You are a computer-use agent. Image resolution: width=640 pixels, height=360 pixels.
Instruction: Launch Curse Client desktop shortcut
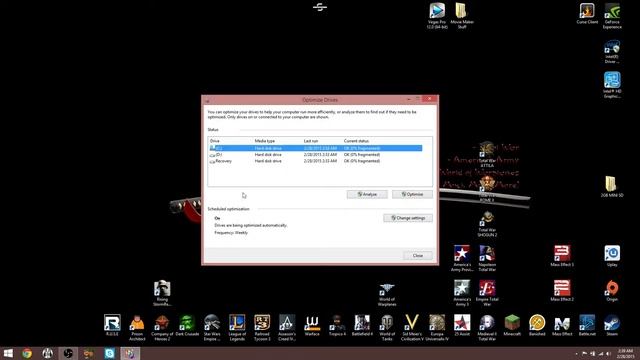pyautogui.click(x=587, y=13)
